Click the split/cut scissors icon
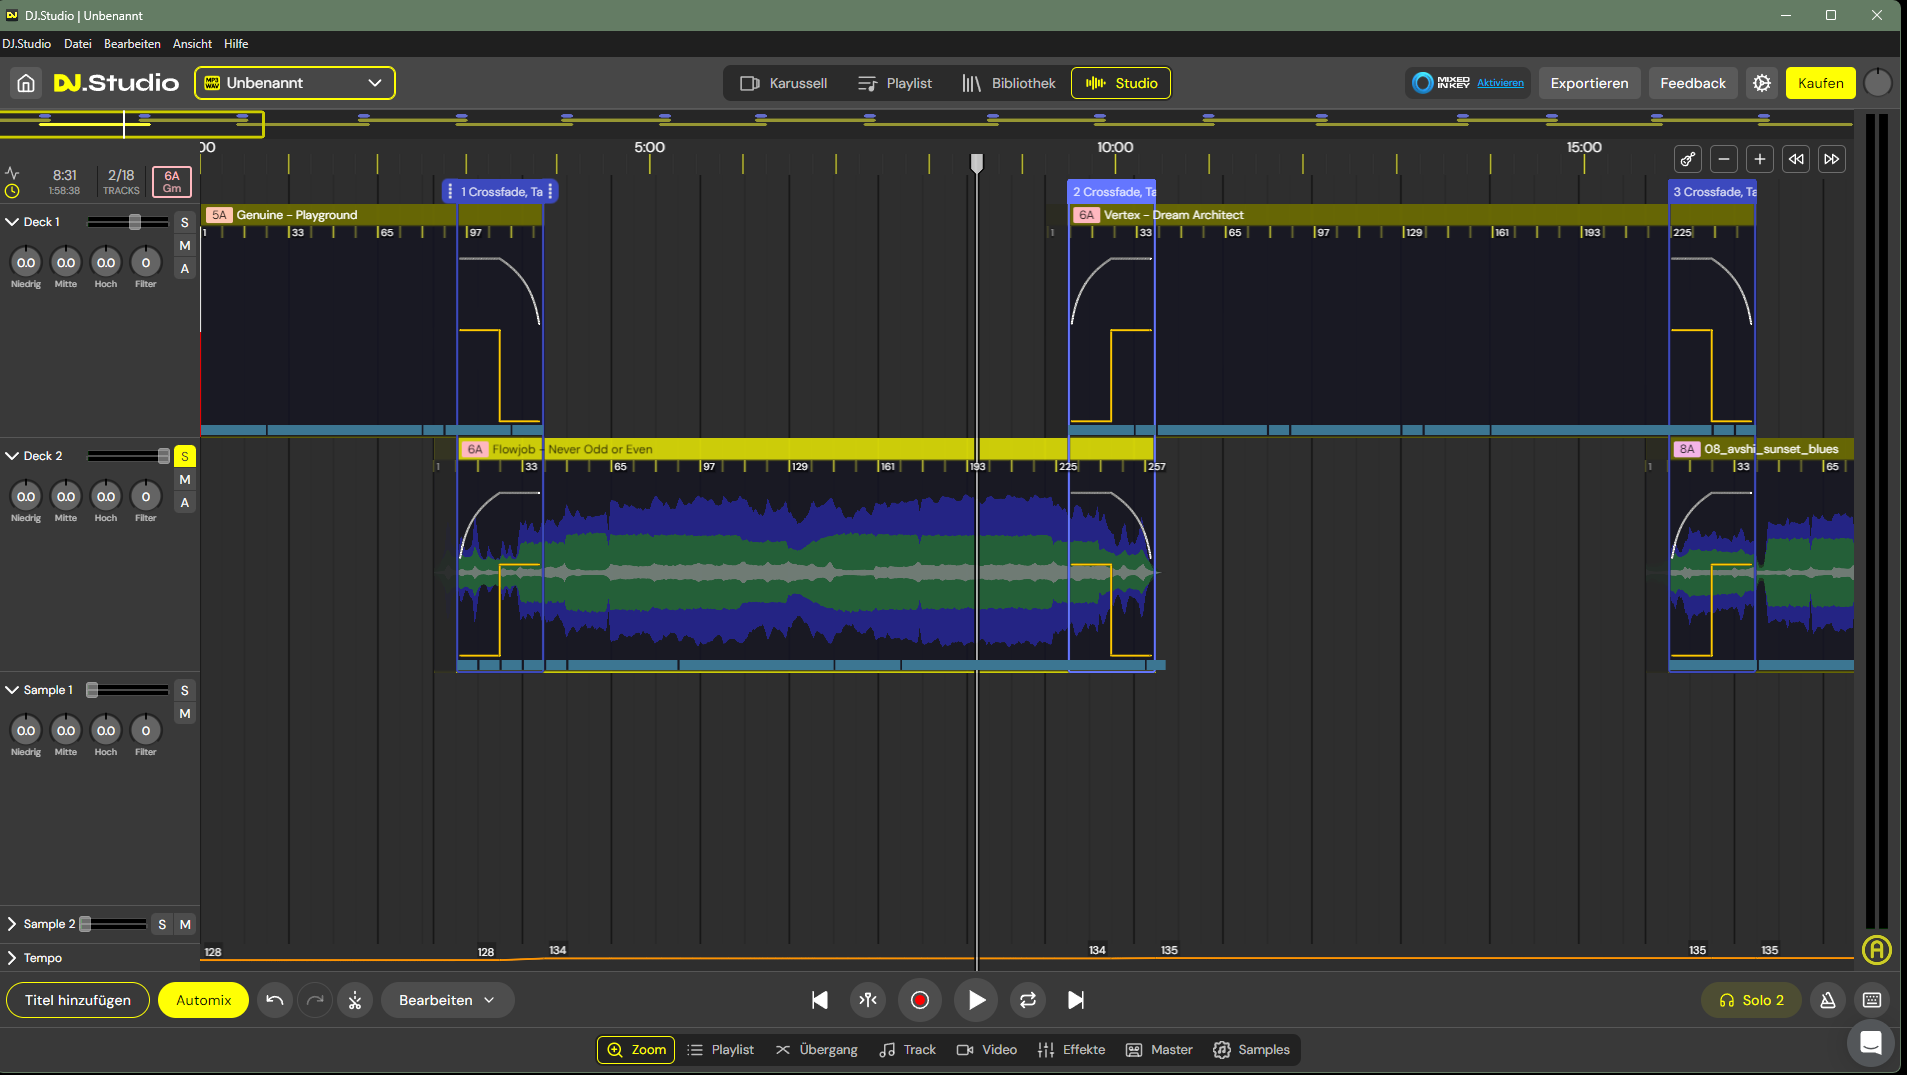 click(355, 1000)
